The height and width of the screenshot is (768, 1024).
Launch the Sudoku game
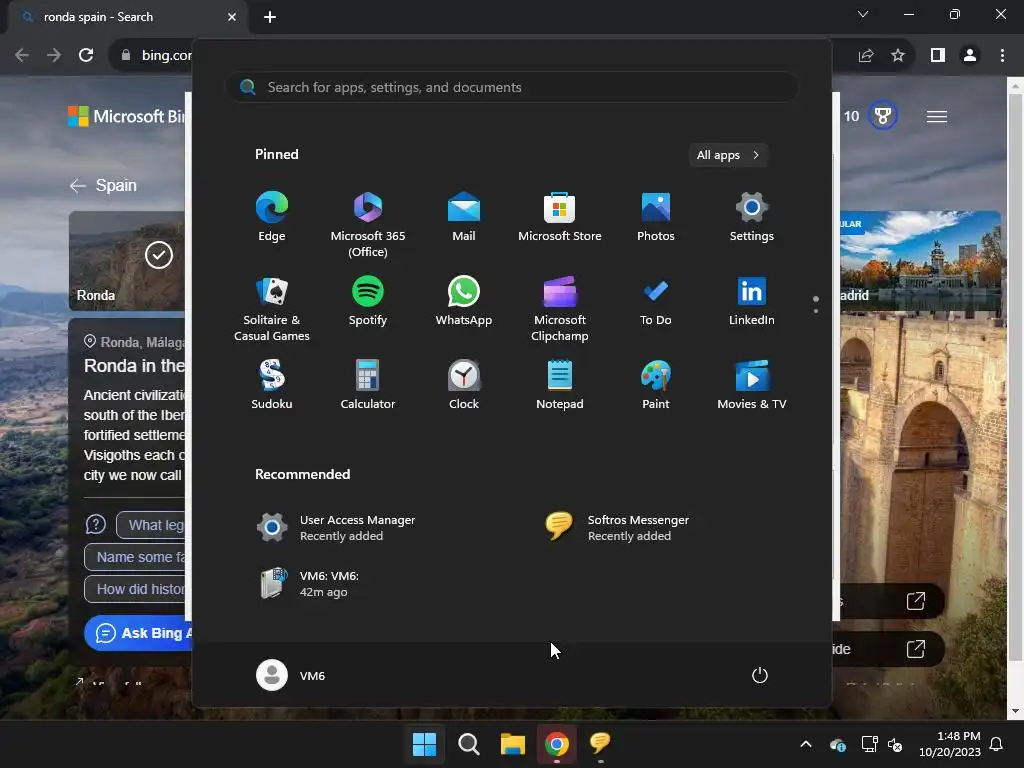click(x=272, y=385)
